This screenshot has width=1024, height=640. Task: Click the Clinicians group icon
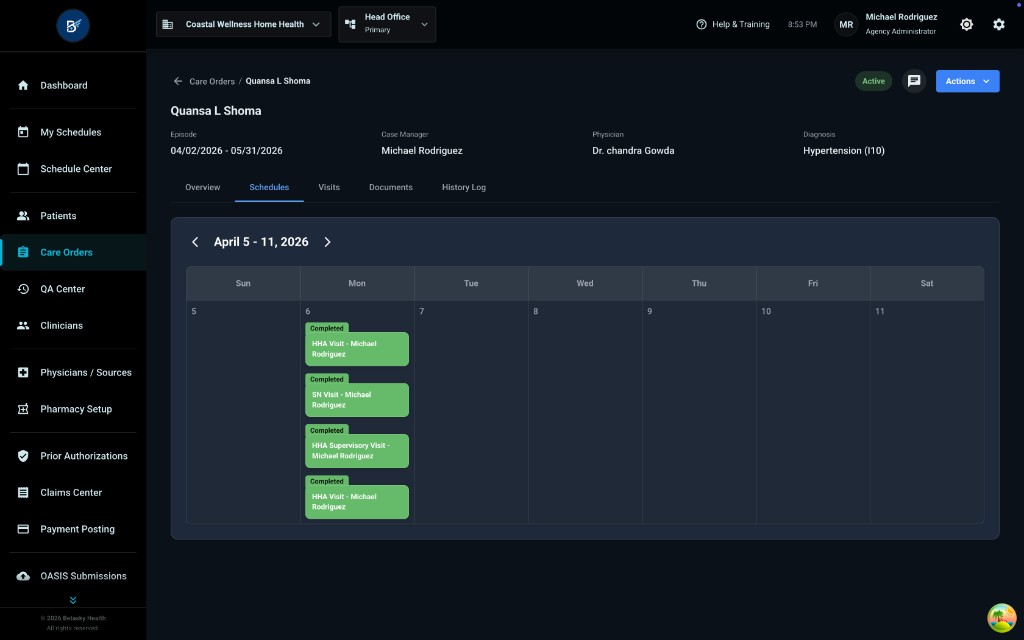click(23, 326)
